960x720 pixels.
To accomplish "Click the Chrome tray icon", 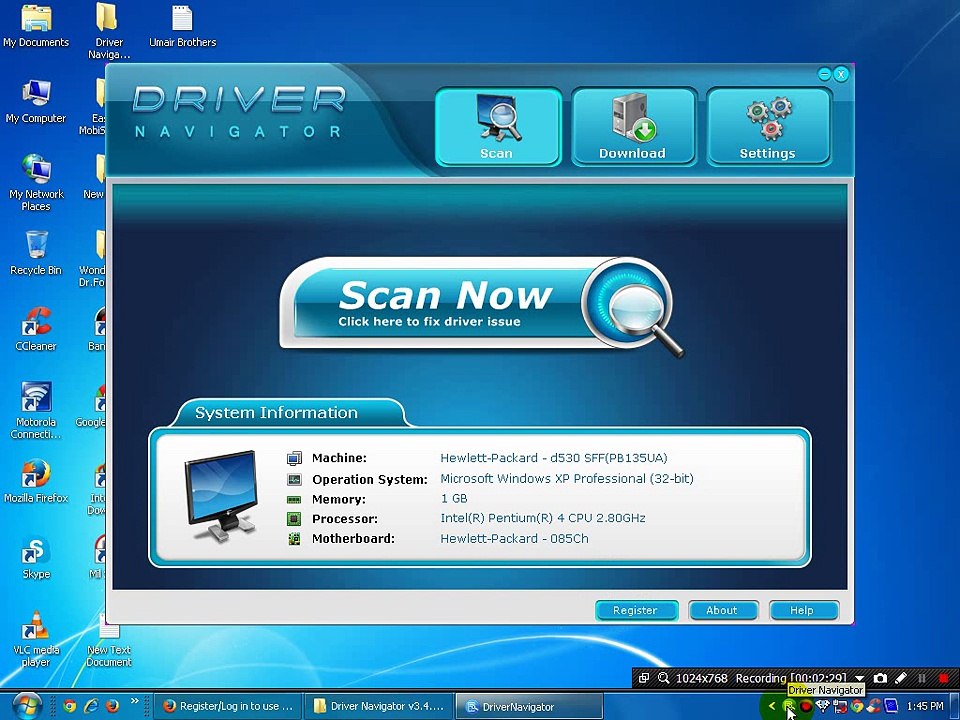I will 857,706.
